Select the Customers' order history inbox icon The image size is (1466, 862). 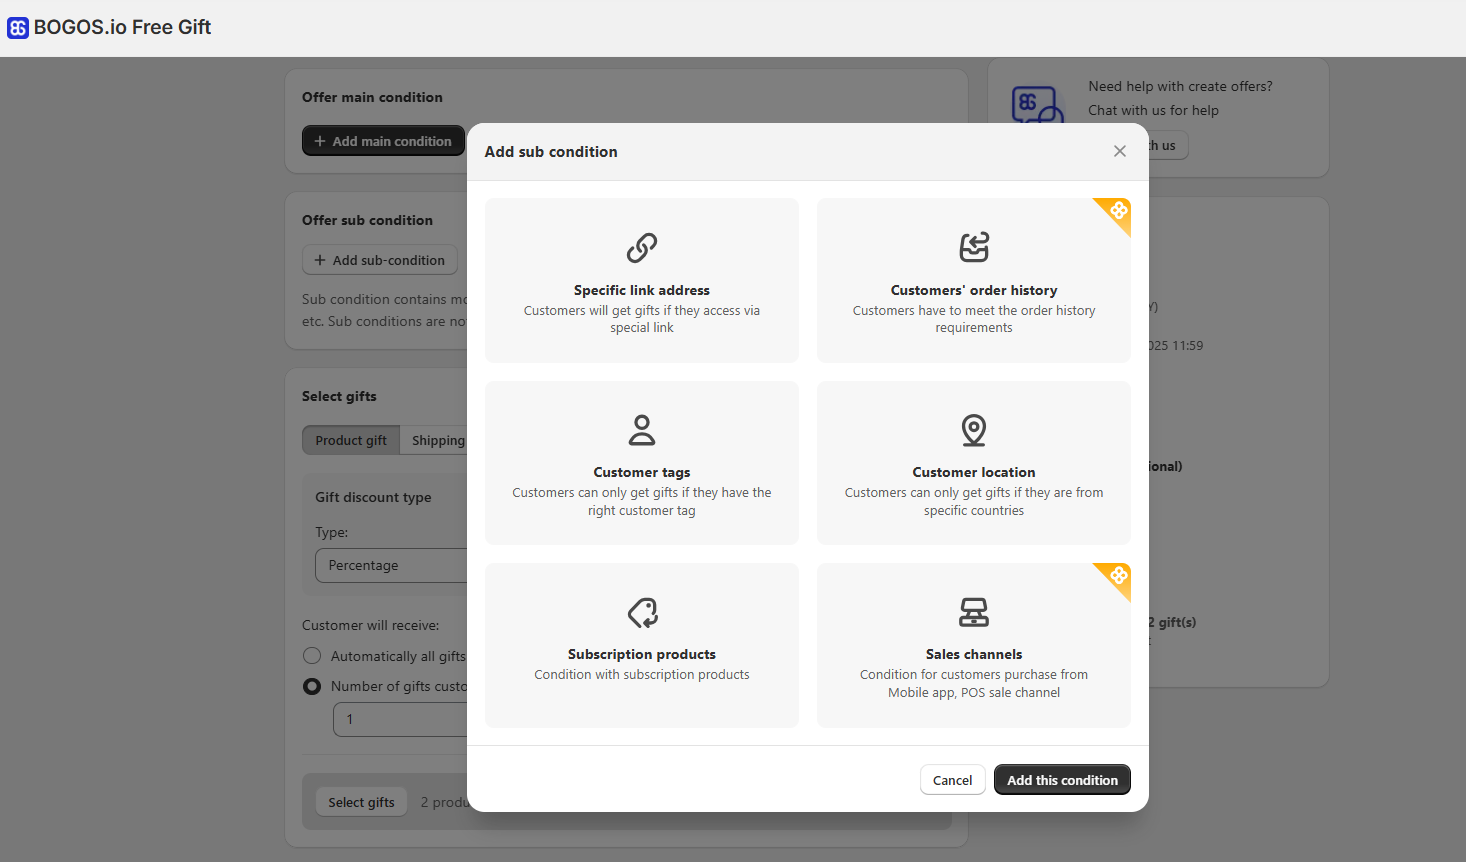974,247
